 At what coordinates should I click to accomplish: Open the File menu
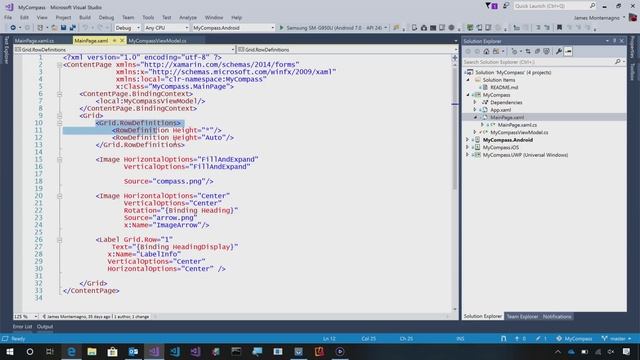point(8,18)
